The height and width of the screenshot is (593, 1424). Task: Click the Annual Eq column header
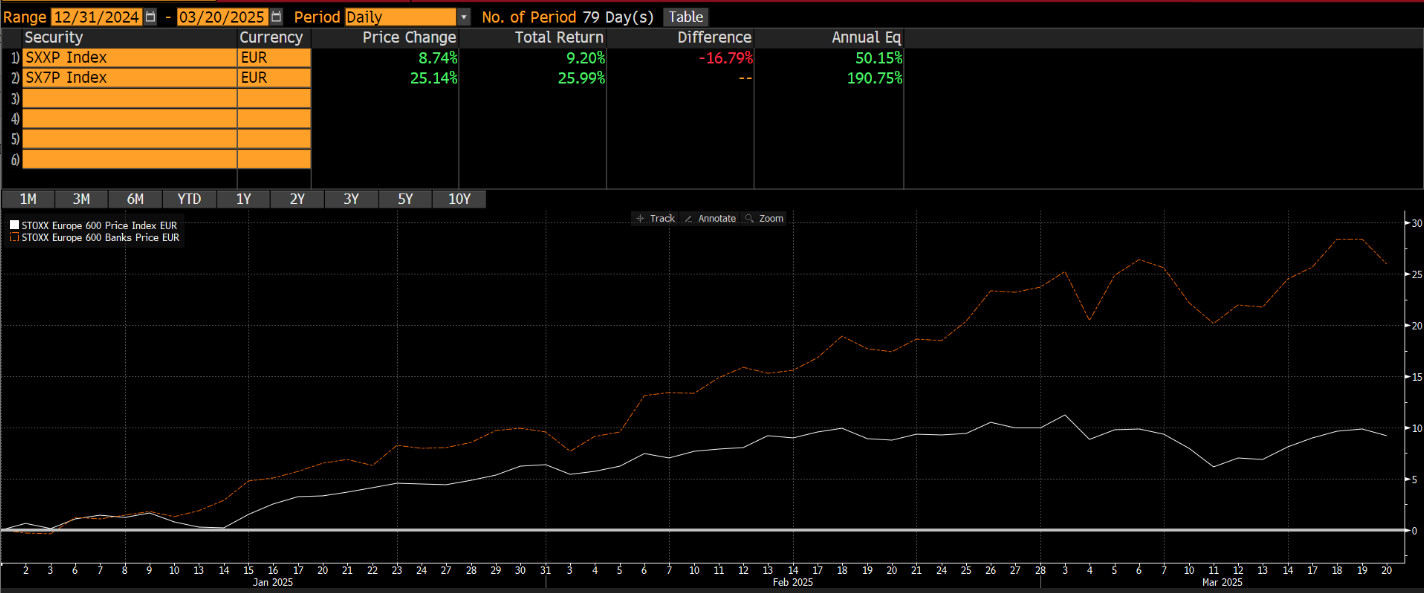point(866,38)
